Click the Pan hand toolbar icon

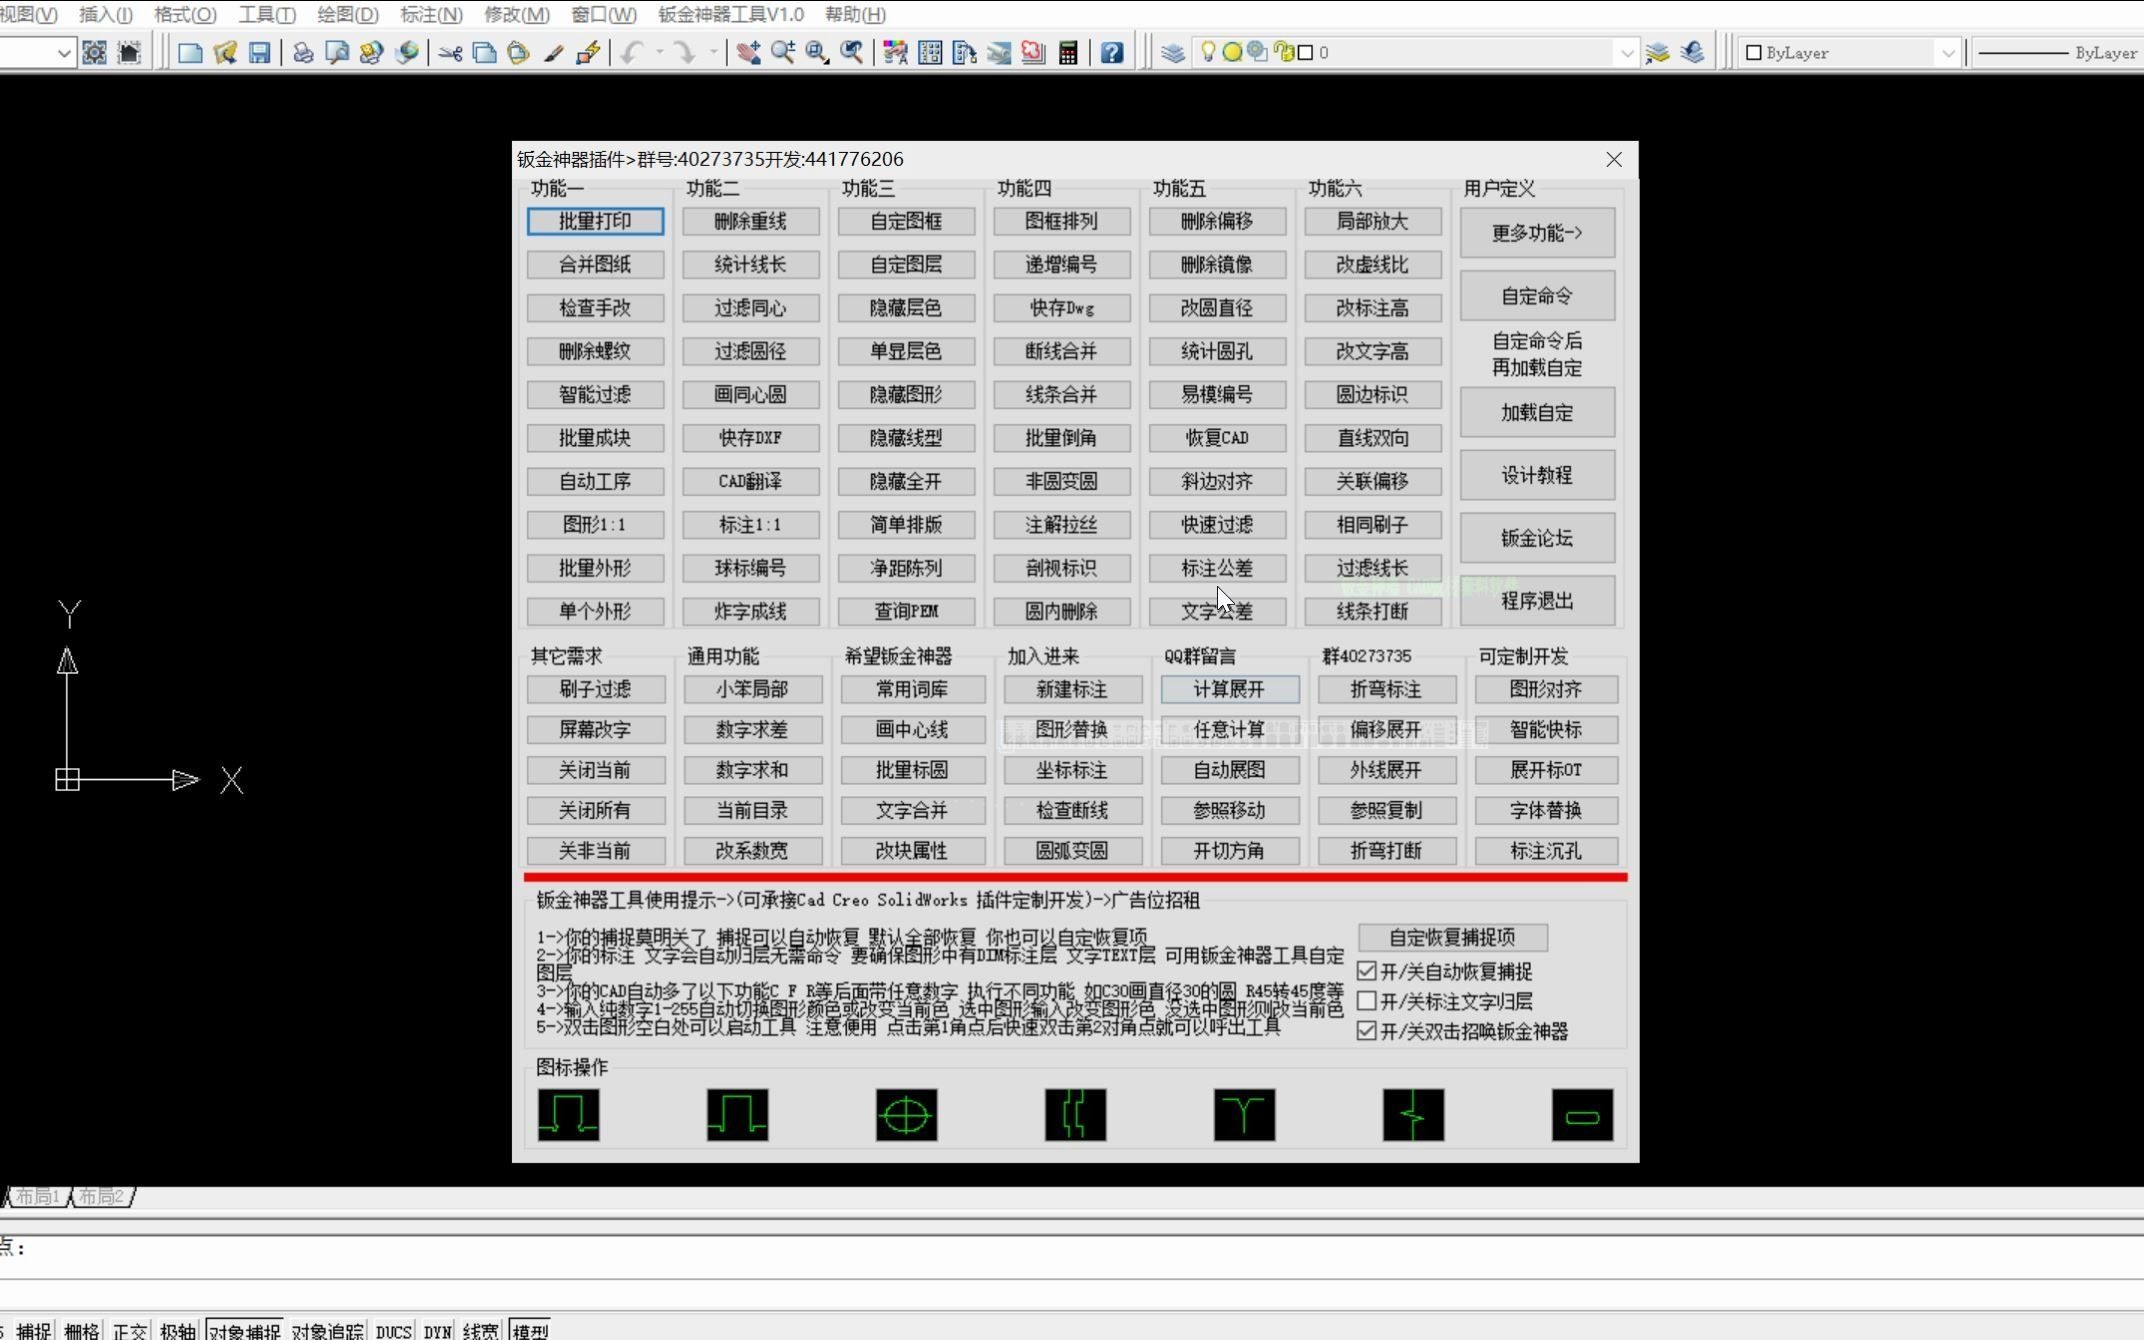pos(748,53)
